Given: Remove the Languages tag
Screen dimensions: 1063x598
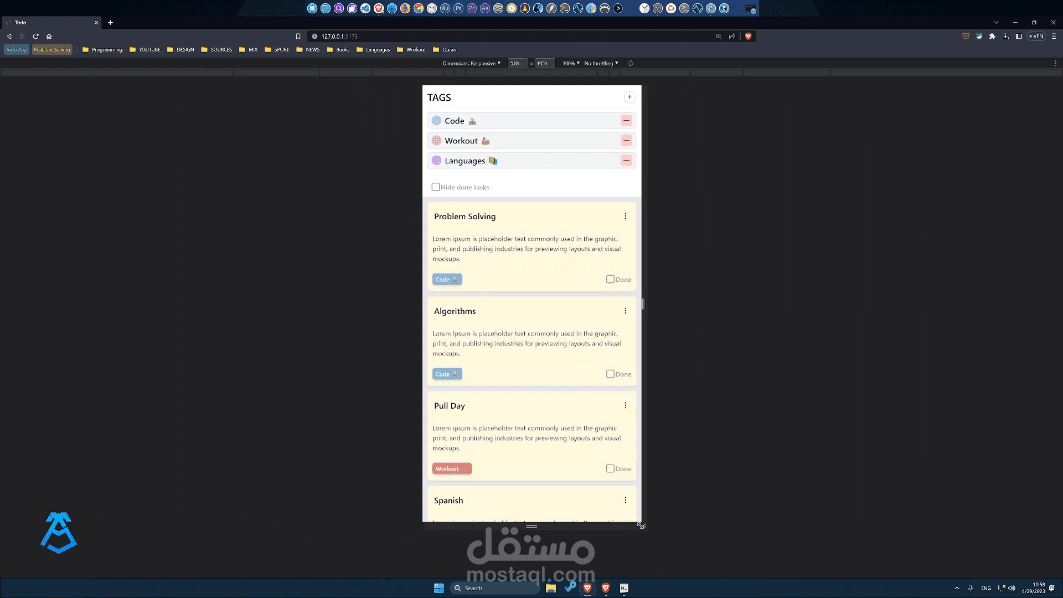Looking at the screenshot, I should [626, 161].
